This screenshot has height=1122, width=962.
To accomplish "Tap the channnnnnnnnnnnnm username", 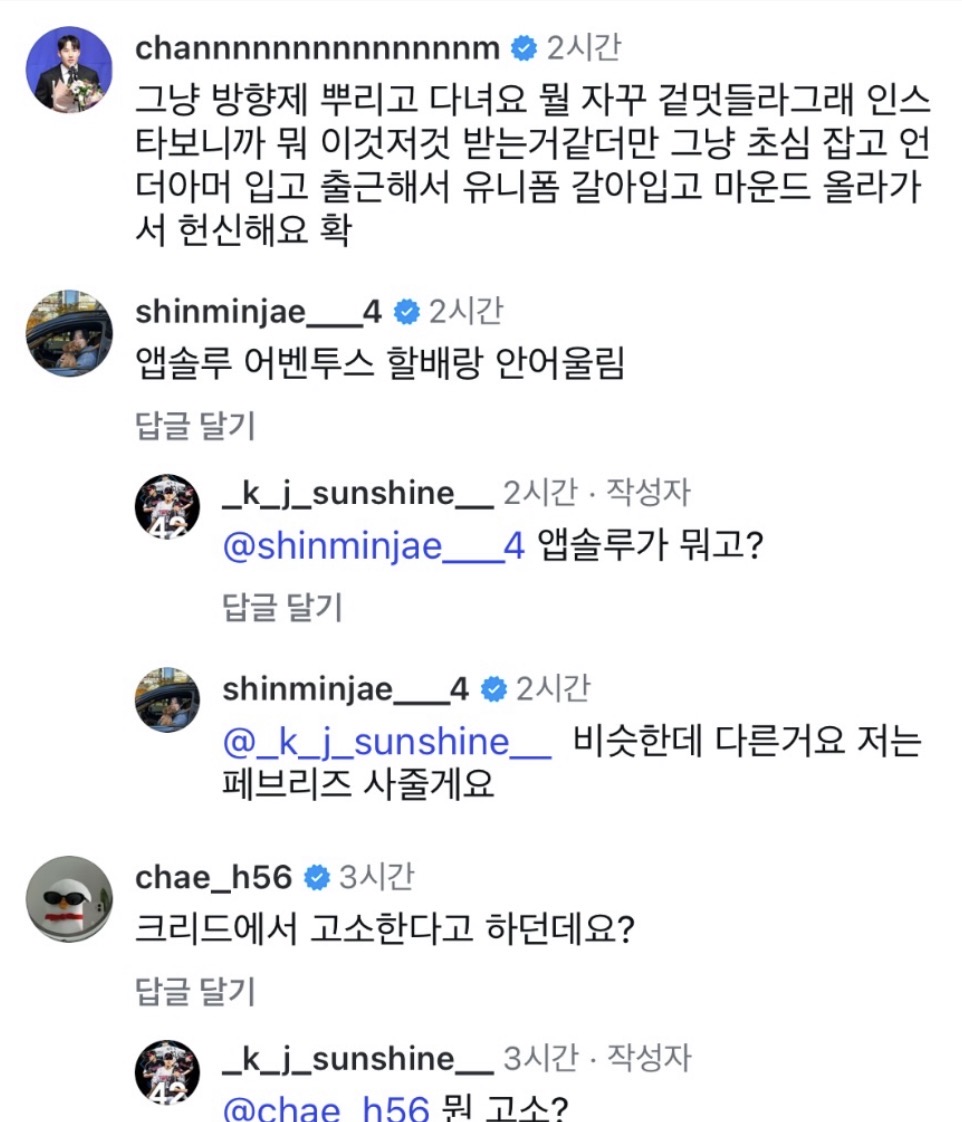I will [x=317, y=47].
